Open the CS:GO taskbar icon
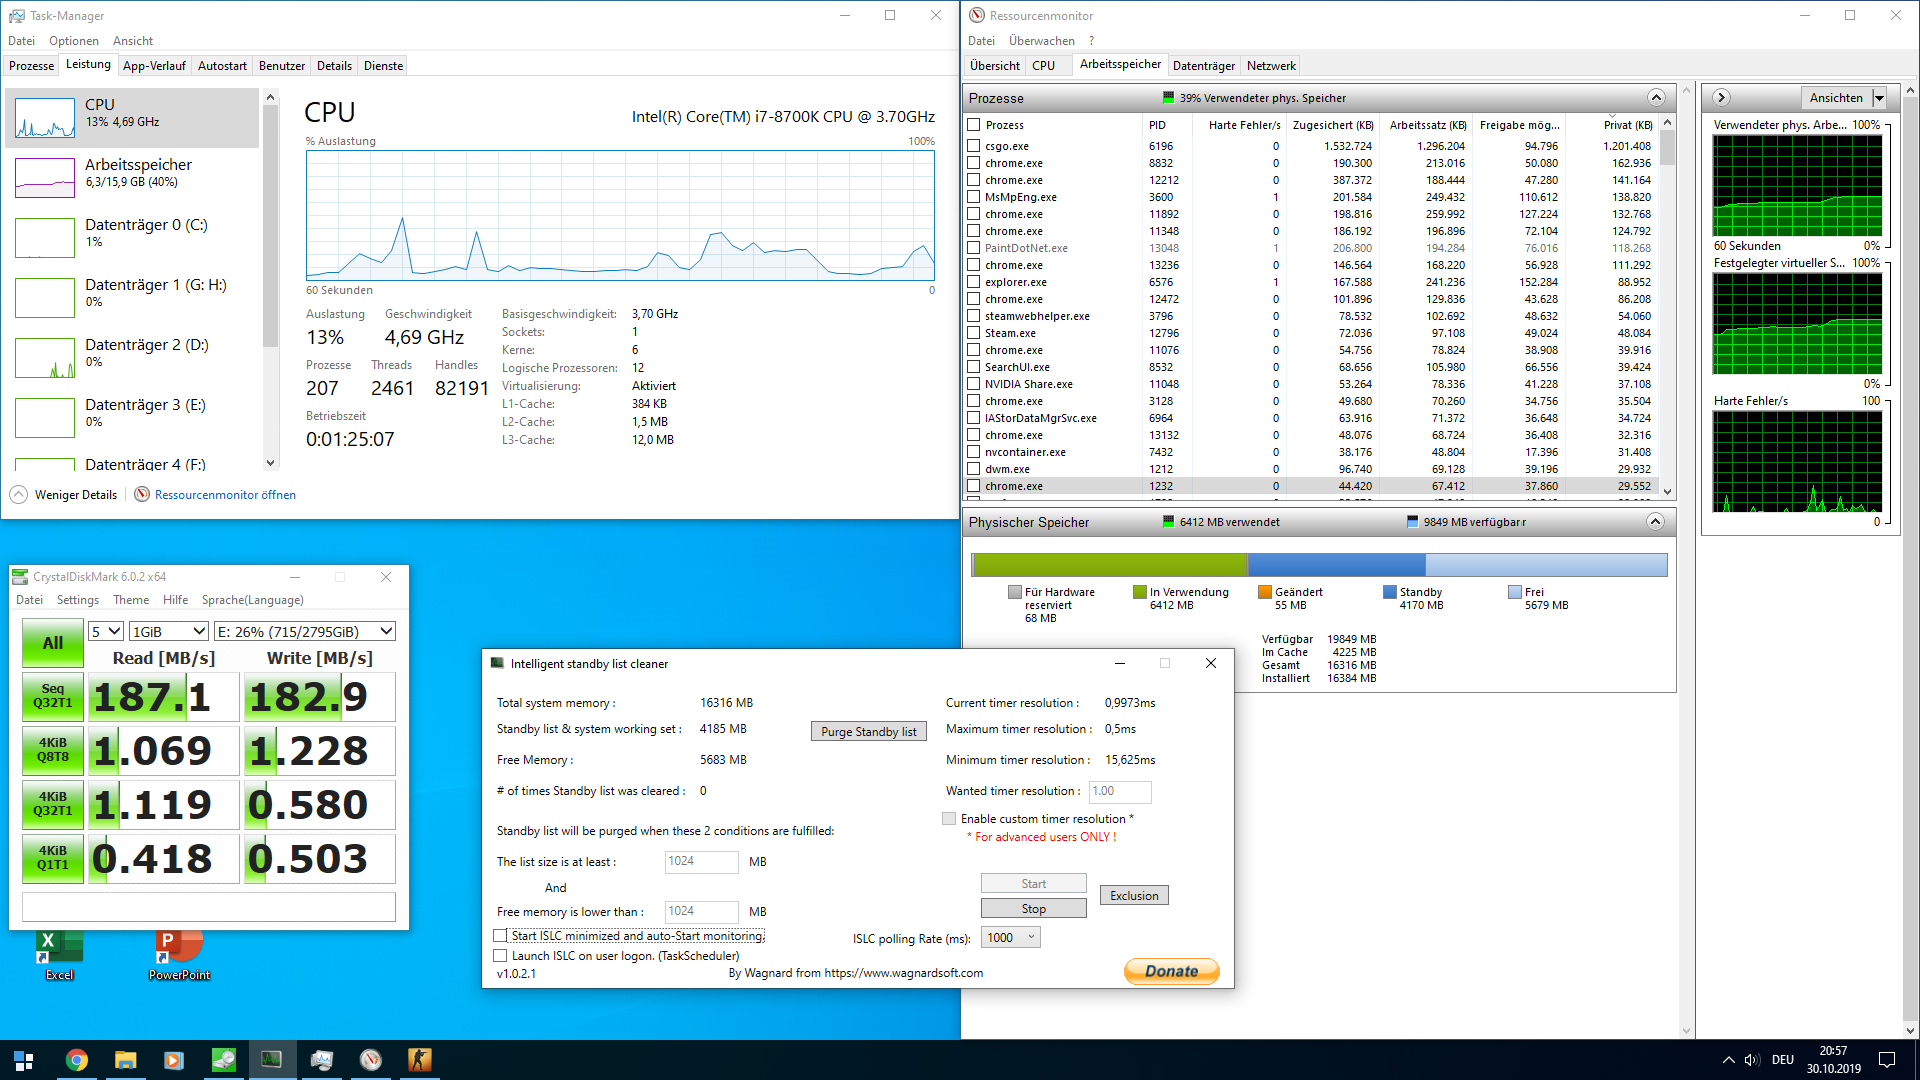This screenshot has width=1920, height=1080. pyautogui.click(x=420, y=1060)
